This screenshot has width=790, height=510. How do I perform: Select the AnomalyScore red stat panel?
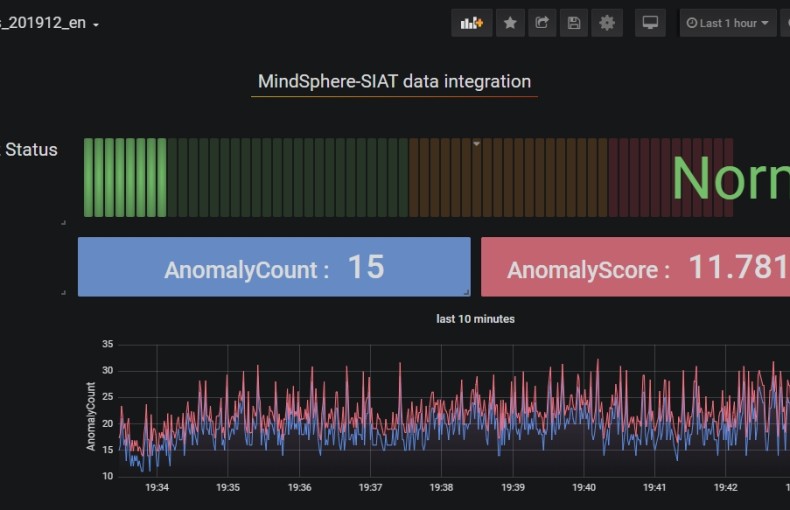tap(635, 267)
